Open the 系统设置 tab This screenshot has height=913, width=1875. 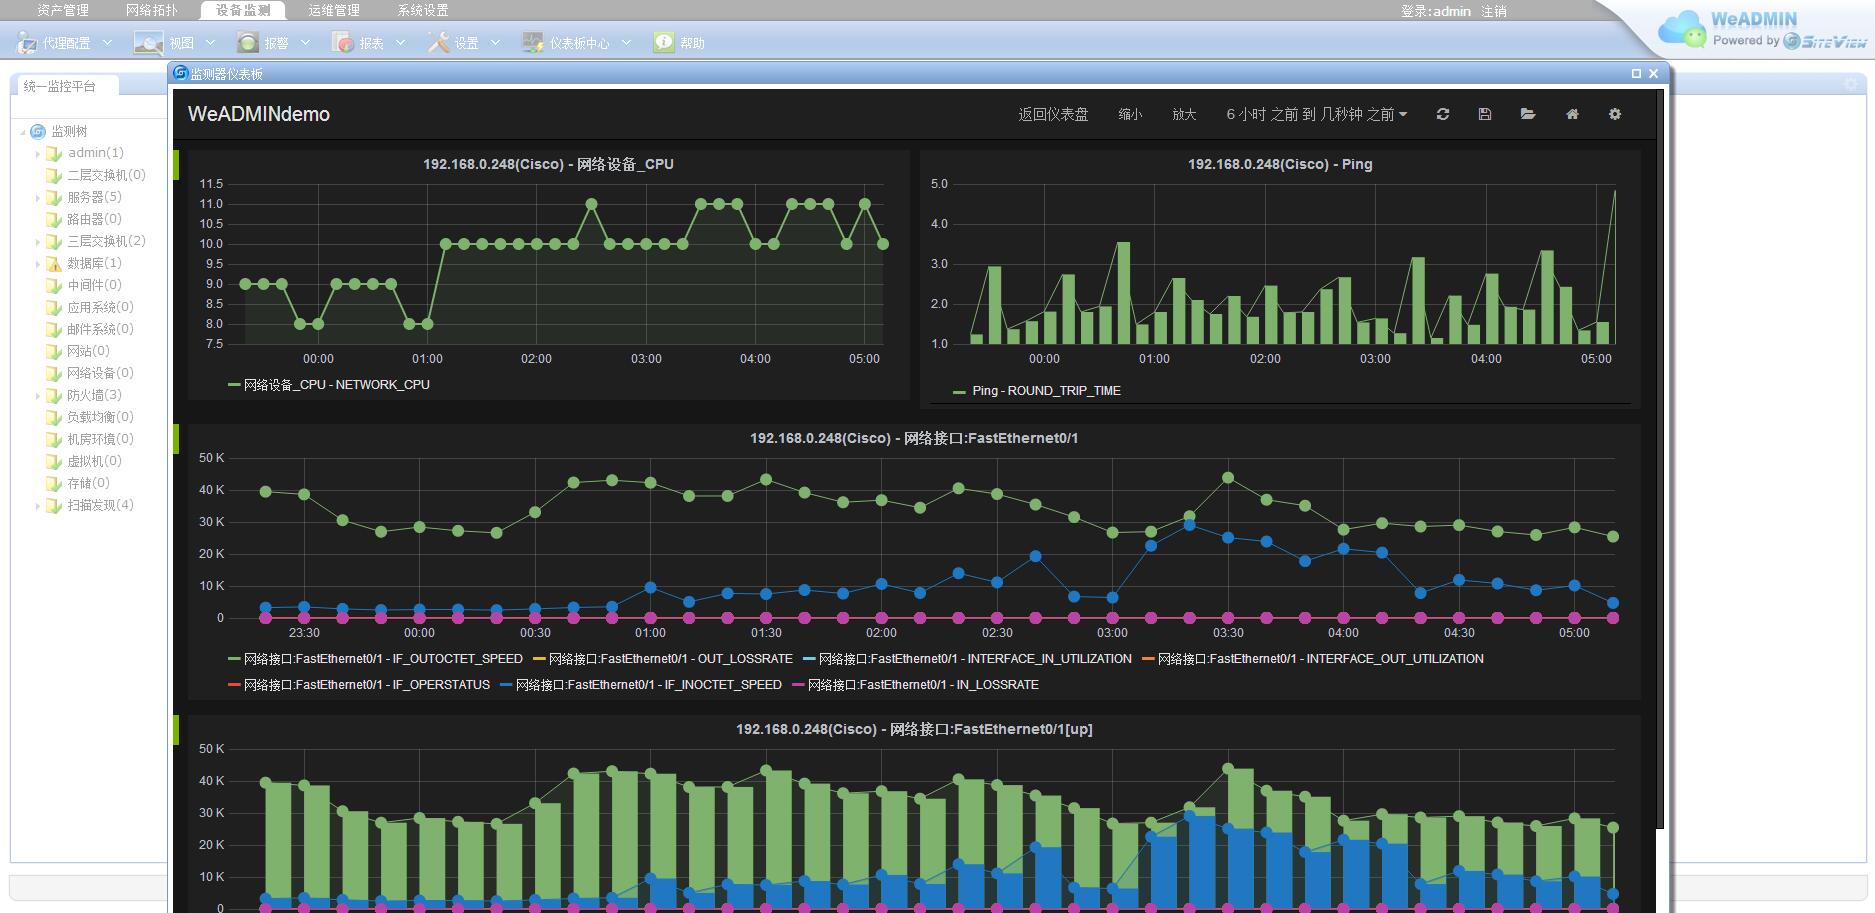point(423,10)
